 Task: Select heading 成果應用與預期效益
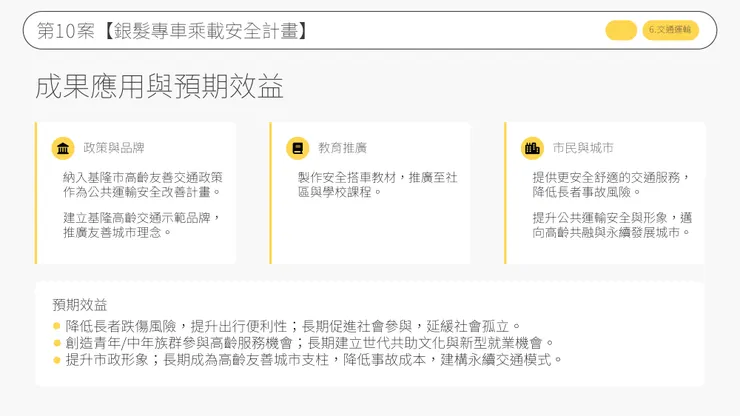pyautogui.click(x=160, y=86)
